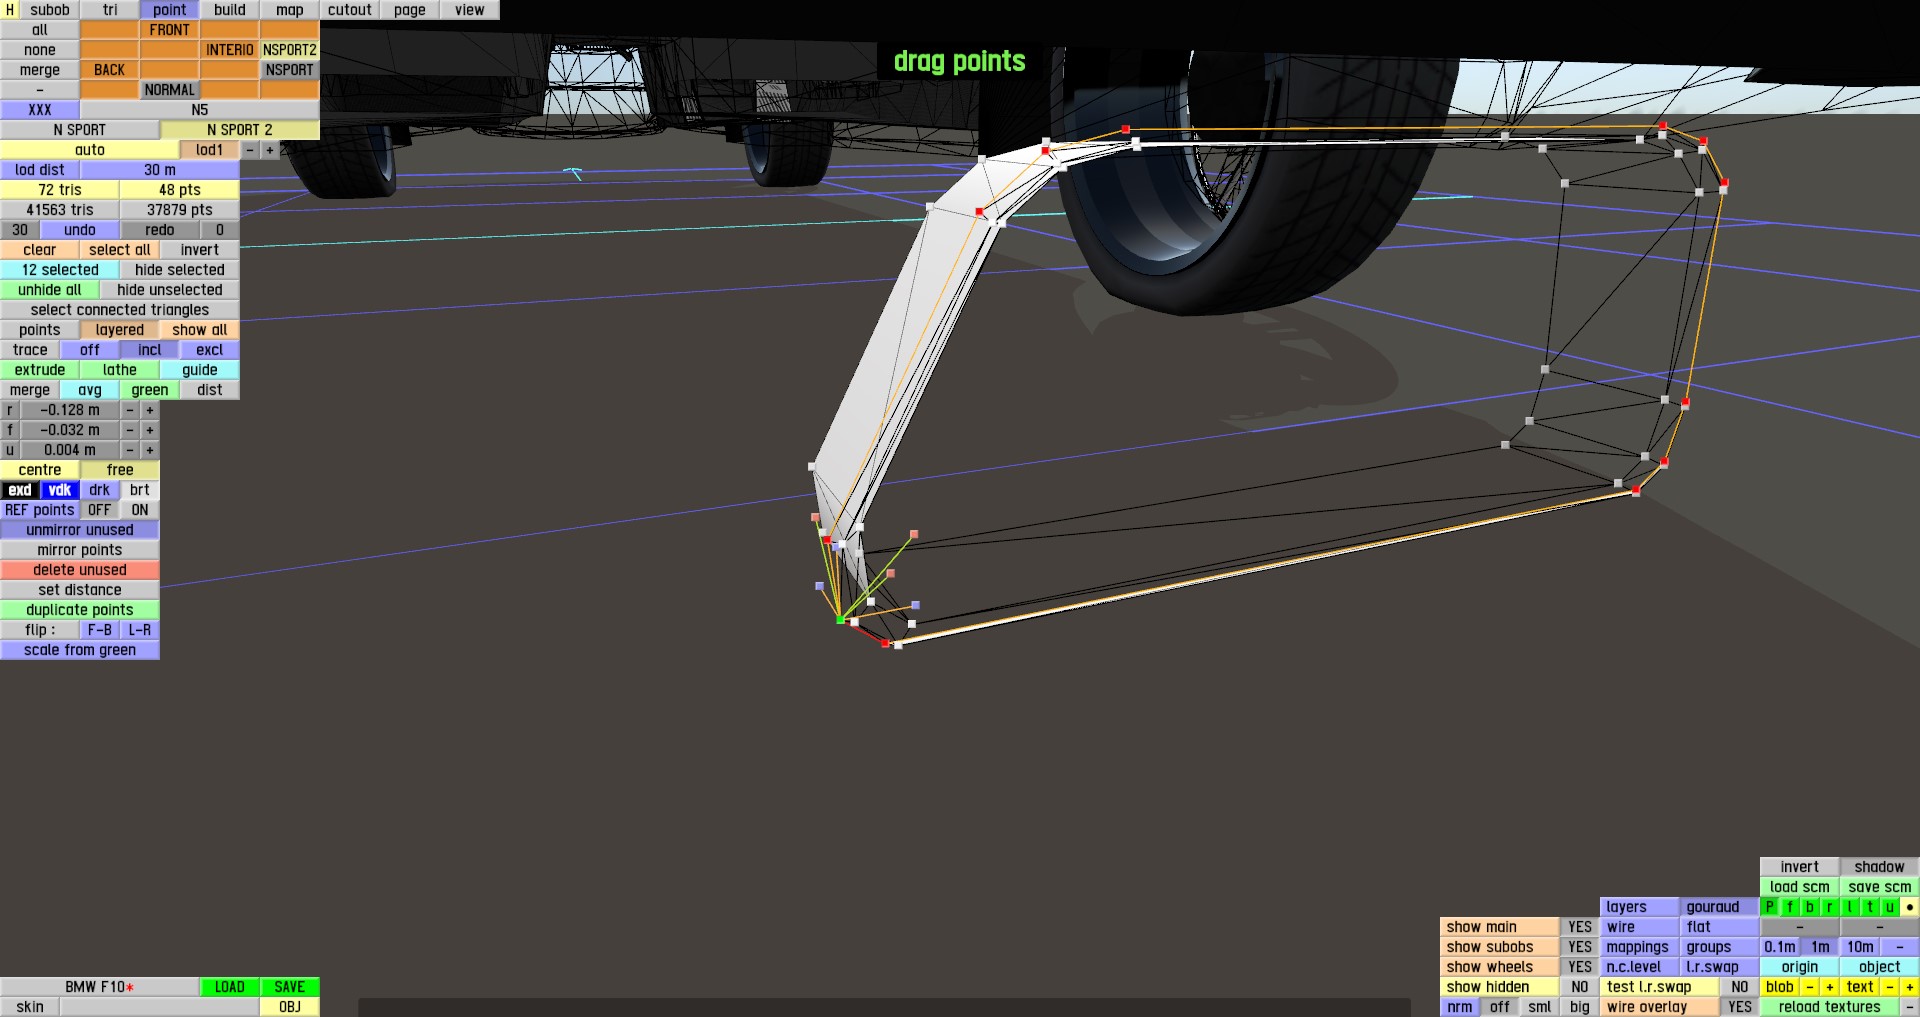This screenshot has height=1017, width=1920.
Task: Switch to the page tab
Action: point(410,10)
